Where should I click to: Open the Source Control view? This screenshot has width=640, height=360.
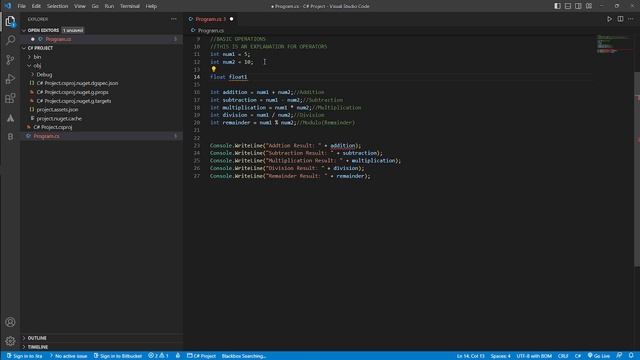pos(10,60)
